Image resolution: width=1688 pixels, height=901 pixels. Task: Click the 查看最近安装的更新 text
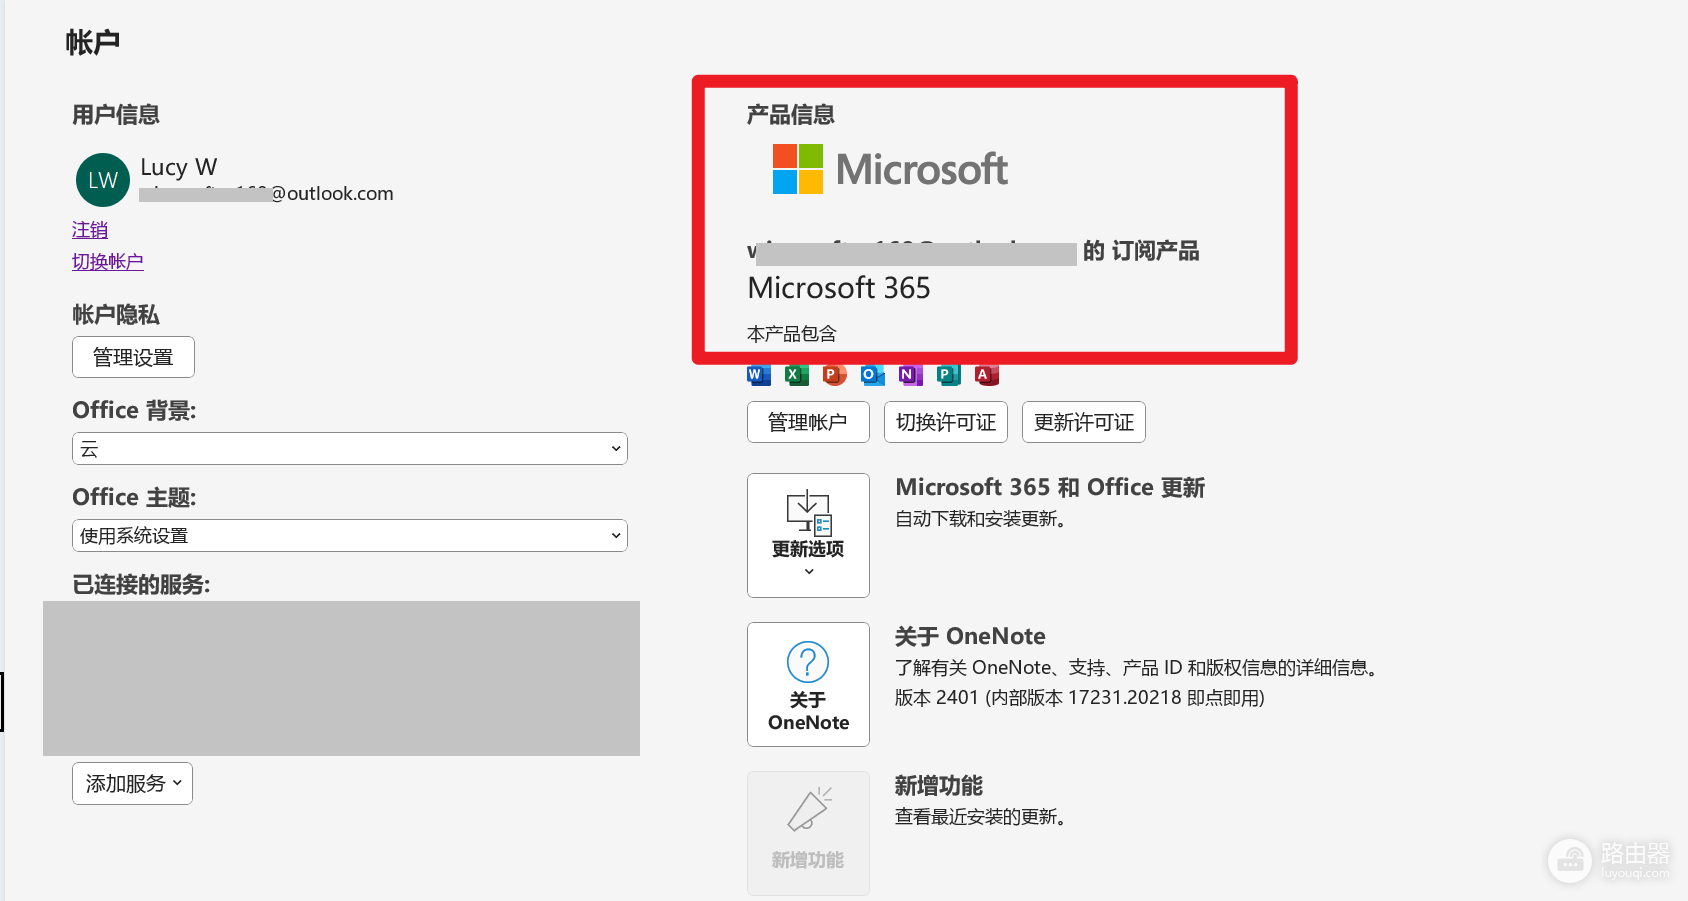coord(981,817)
